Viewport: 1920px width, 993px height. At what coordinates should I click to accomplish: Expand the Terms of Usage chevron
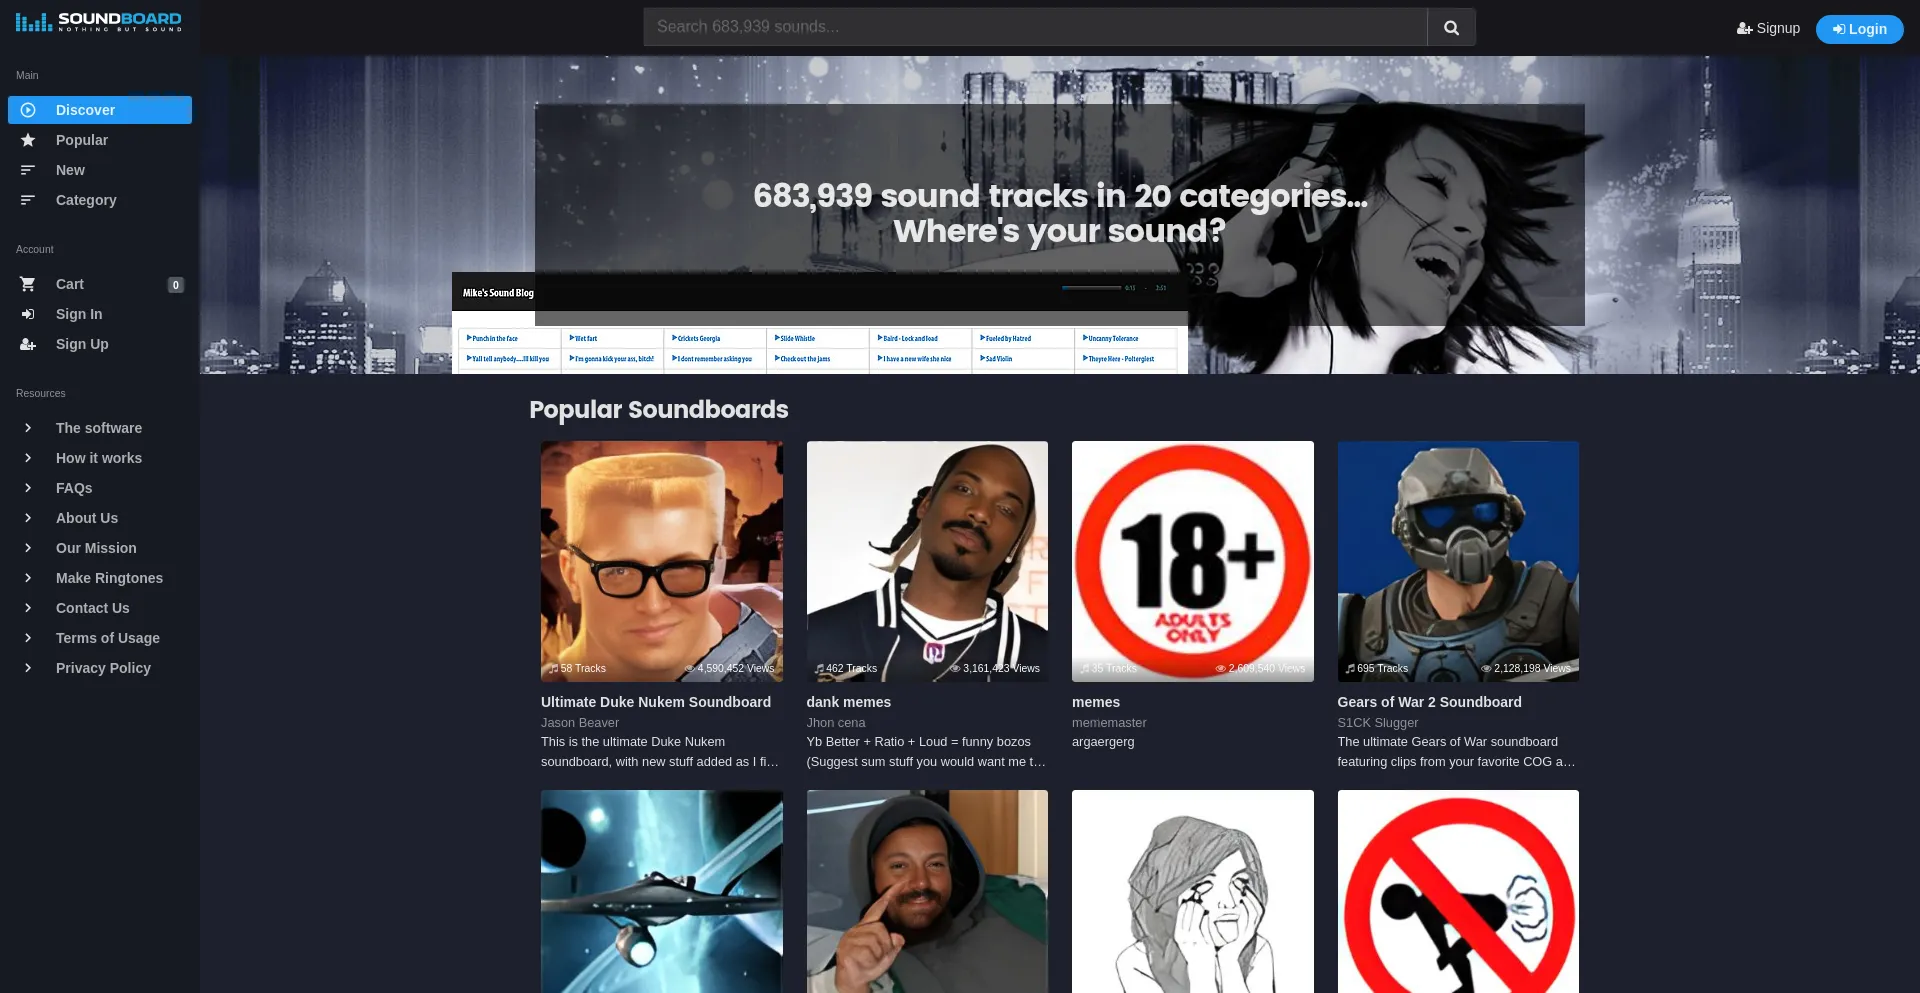pyautogui.click(x=28, y=638)
